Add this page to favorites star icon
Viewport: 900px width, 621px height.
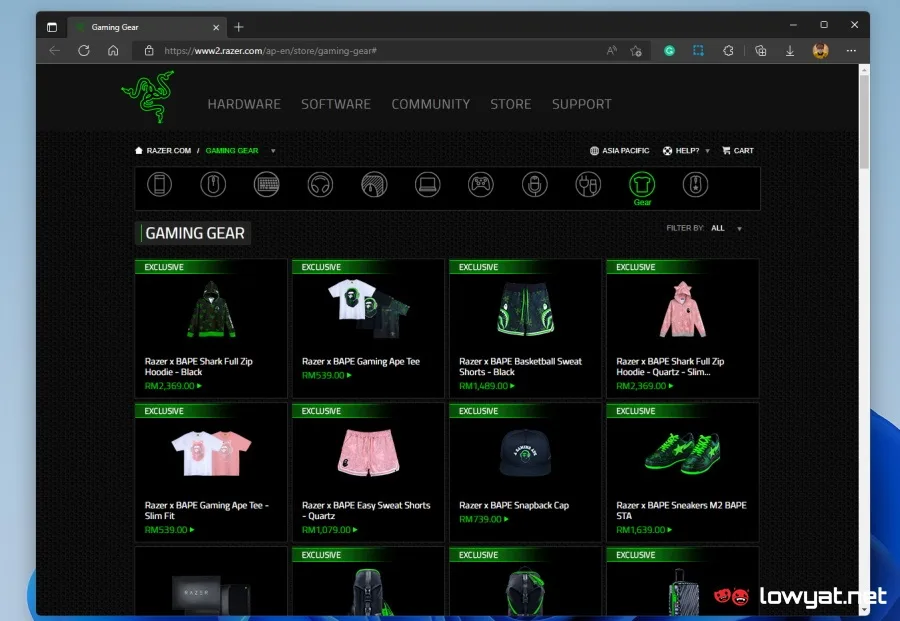(x=636, y=51)
